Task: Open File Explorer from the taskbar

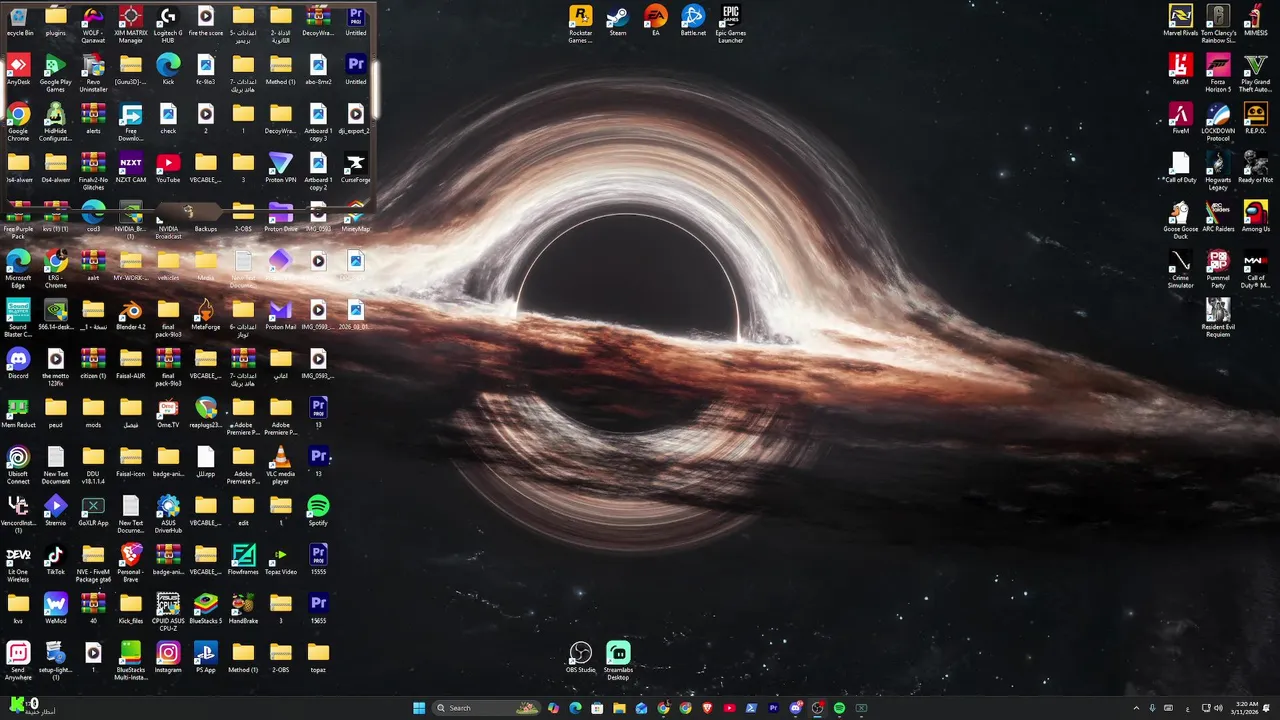Action: 619,708
